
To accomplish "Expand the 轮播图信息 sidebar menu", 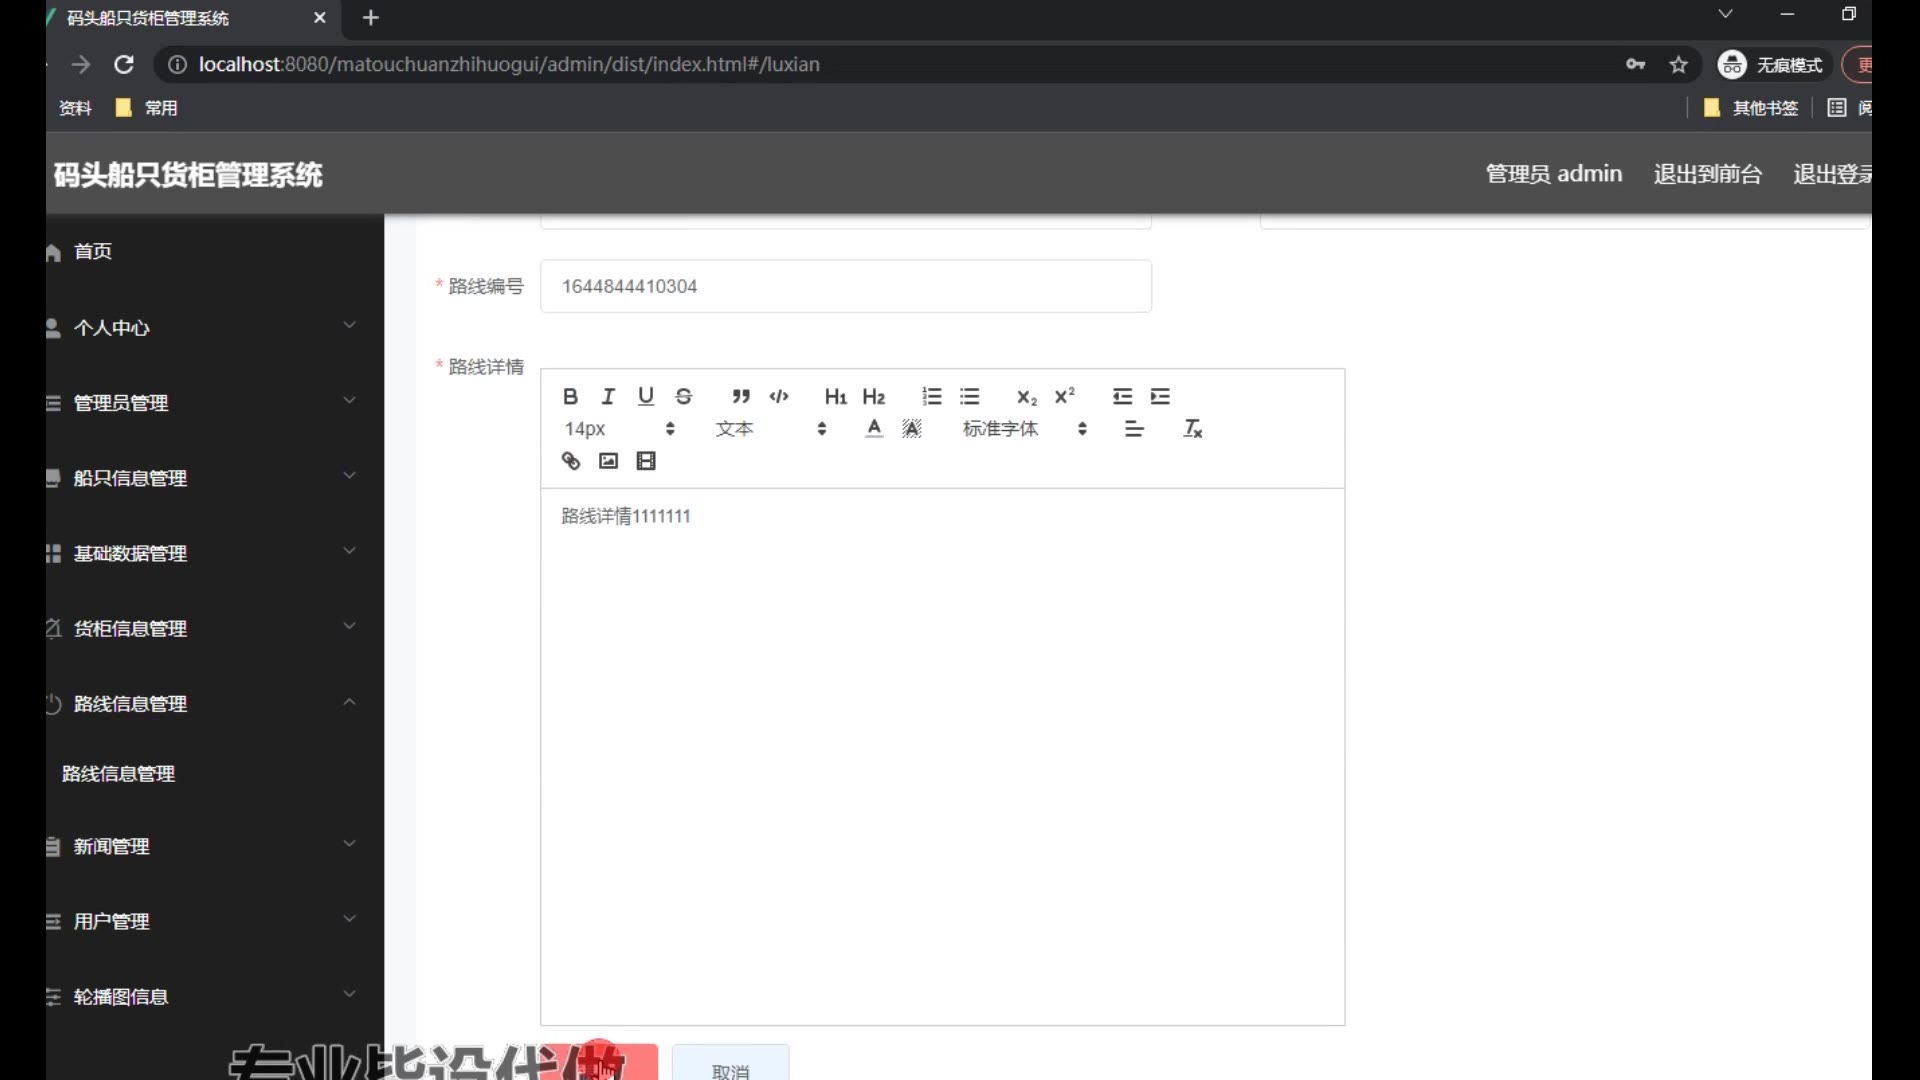I will 214,996.
